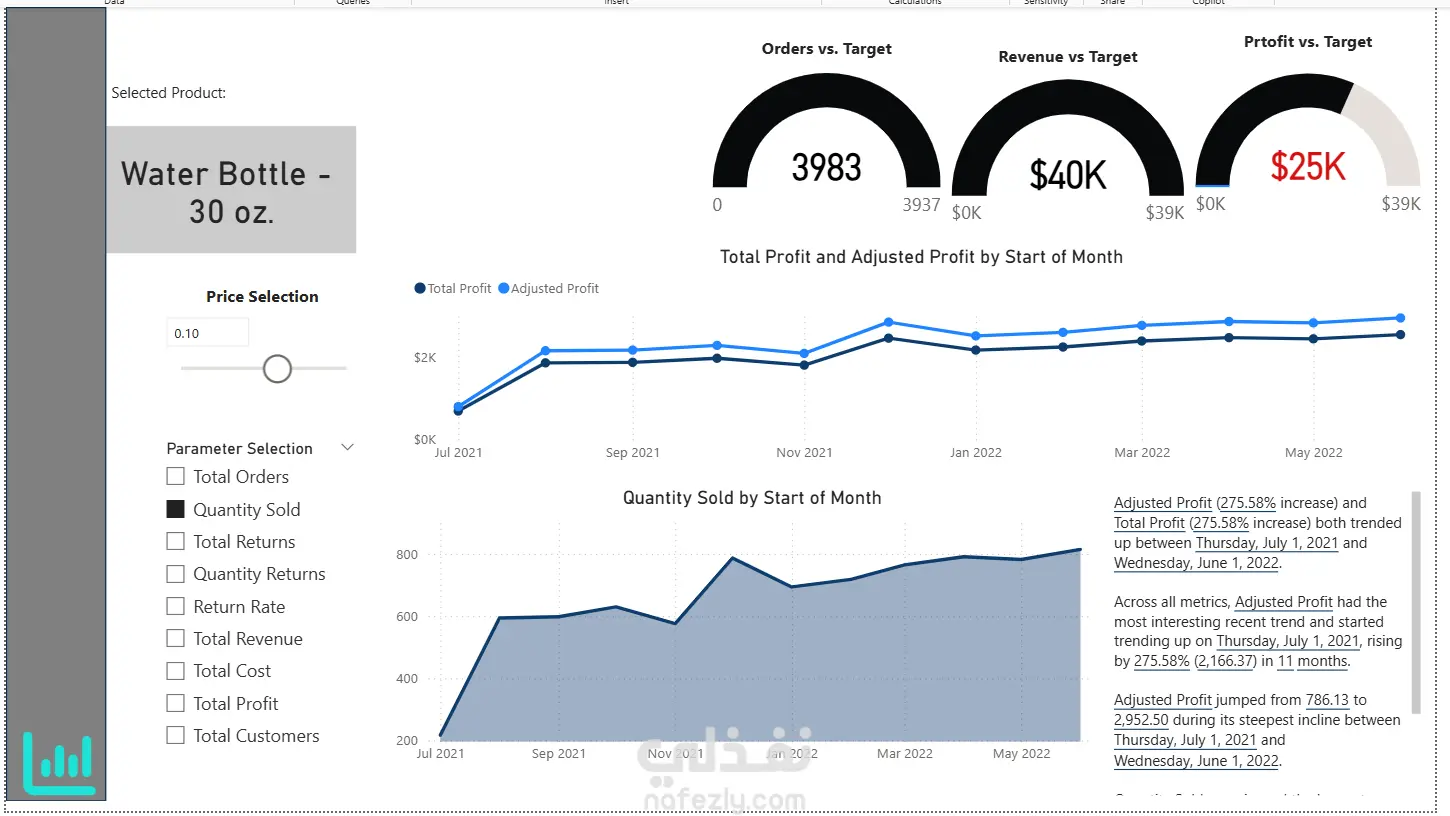Select the Total Revenue parameter checkbox
Screen dimensions: 1450x816
pos(175,638)
